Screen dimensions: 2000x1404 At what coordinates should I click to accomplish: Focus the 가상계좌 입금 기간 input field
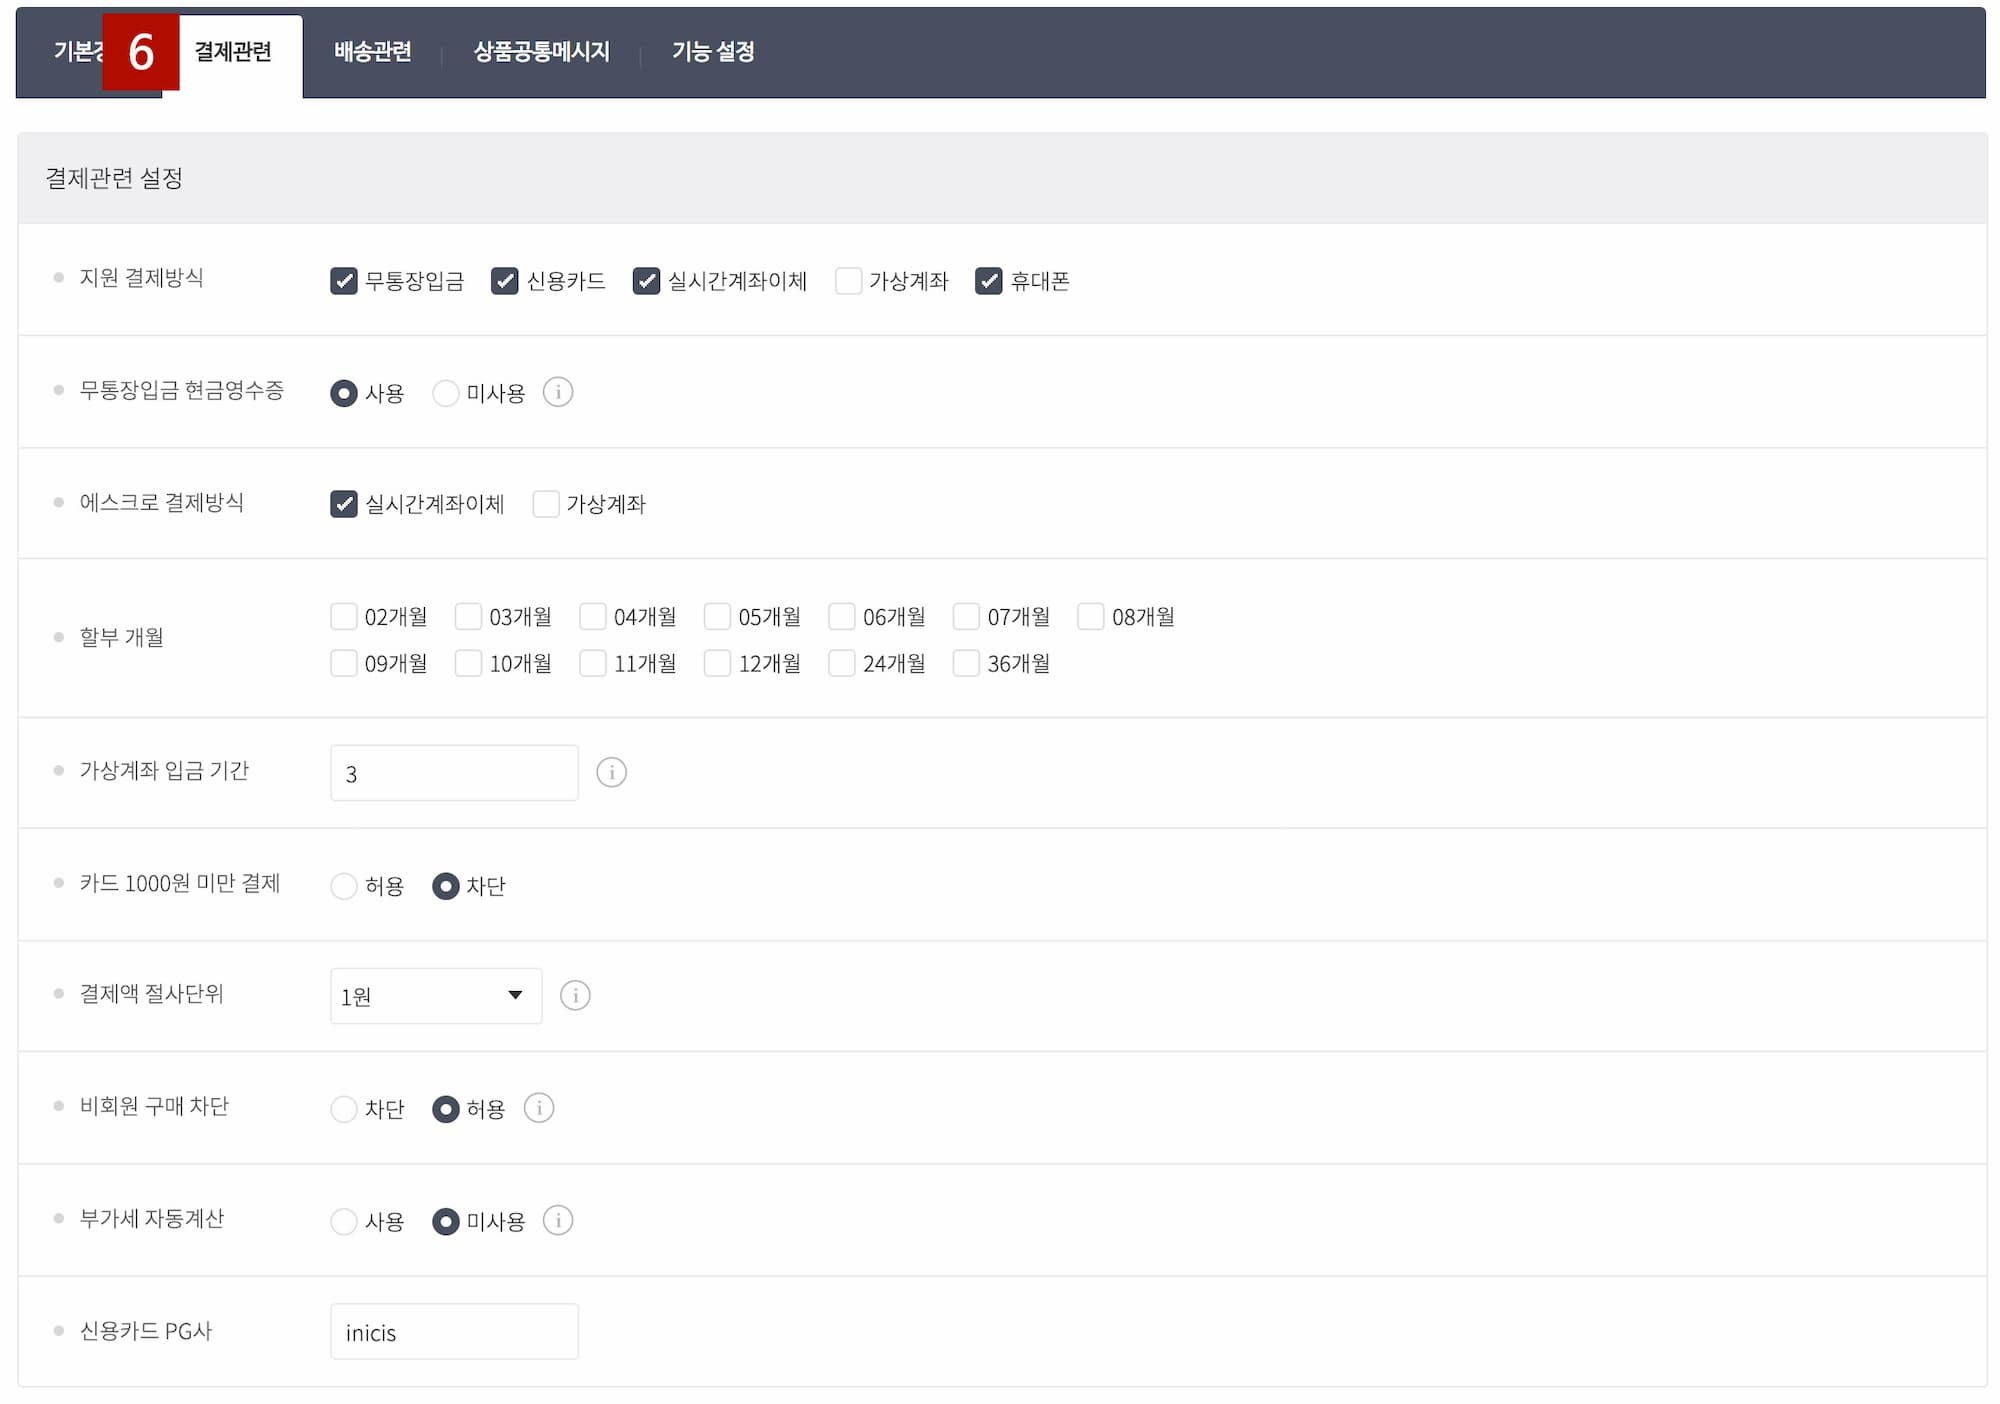click(454, 772)
